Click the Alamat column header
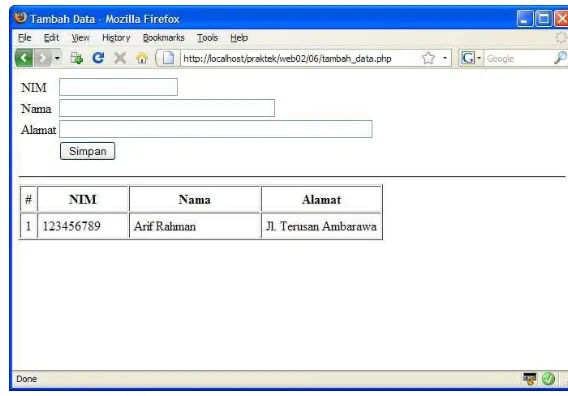This screenshot has width=568, height=396. [x=321, y=199]
